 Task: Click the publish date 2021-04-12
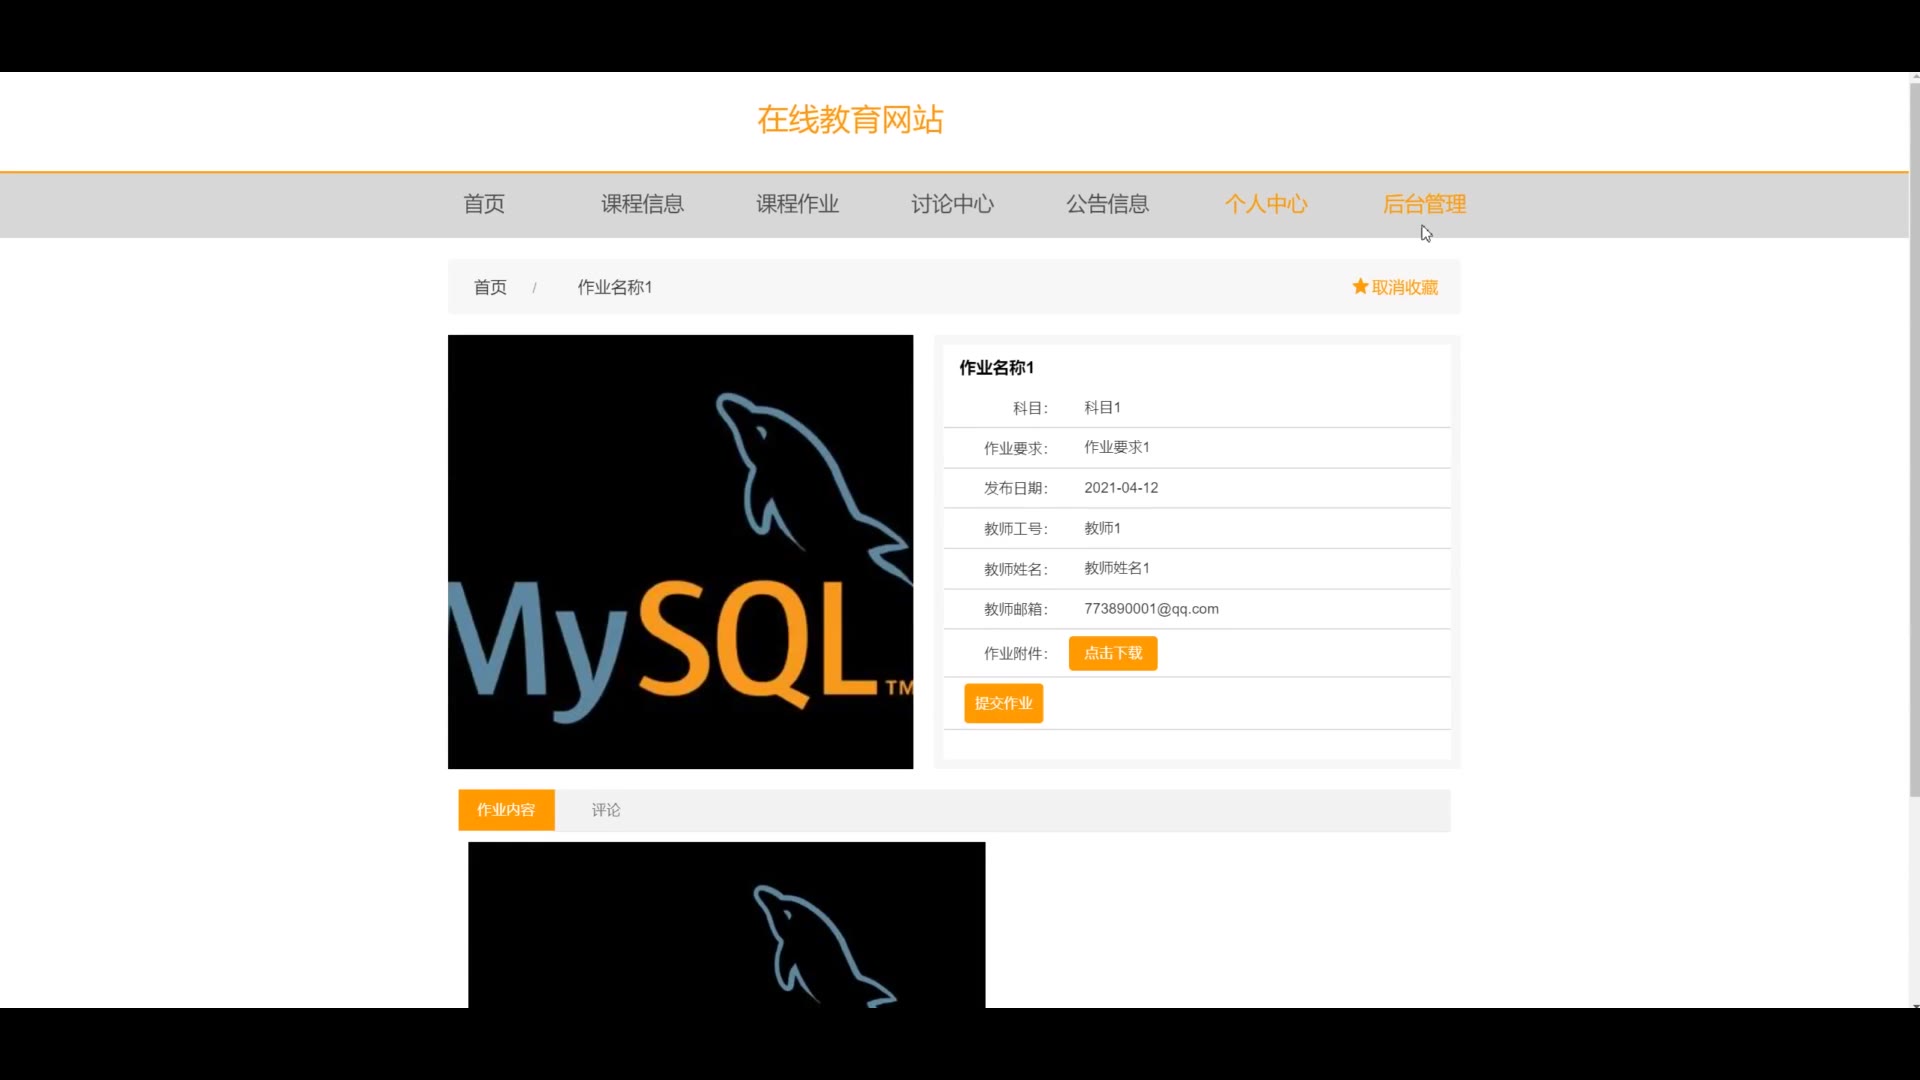pos(1121,488)
